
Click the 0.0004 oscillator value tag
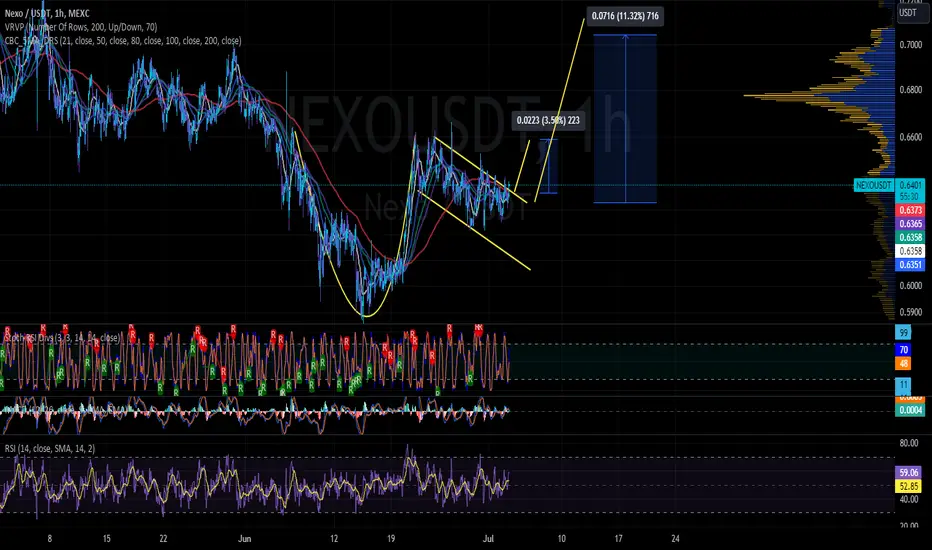[910, 410]
